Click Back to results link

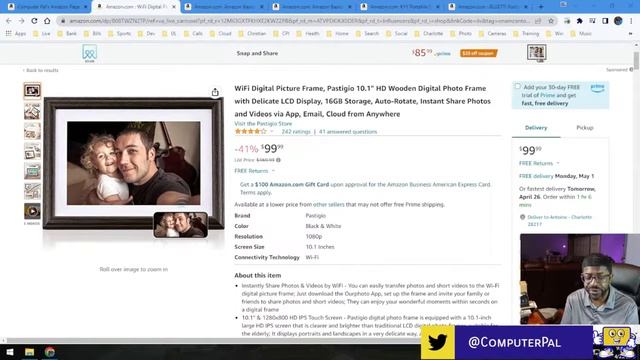(x=40, y=70)
